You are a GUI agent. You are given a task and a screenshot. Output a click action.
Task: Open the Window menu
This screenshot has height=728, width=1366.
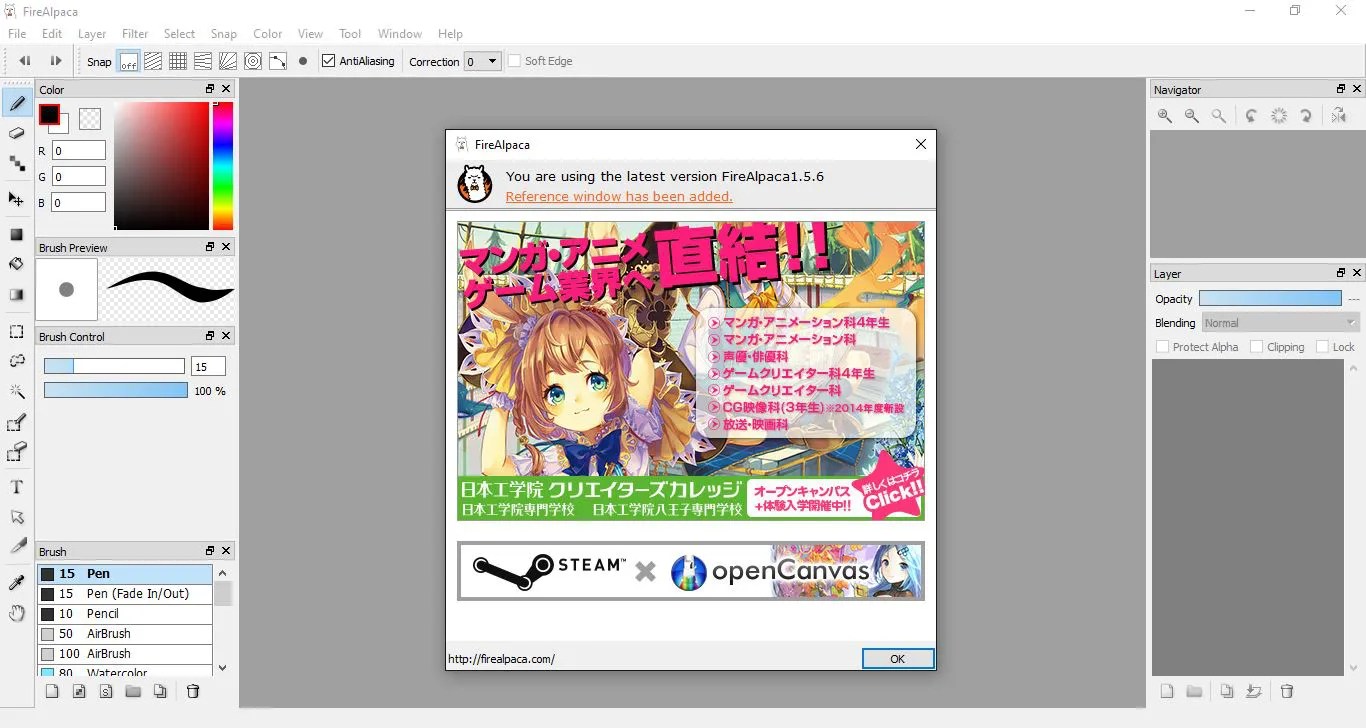click(400, 34)
